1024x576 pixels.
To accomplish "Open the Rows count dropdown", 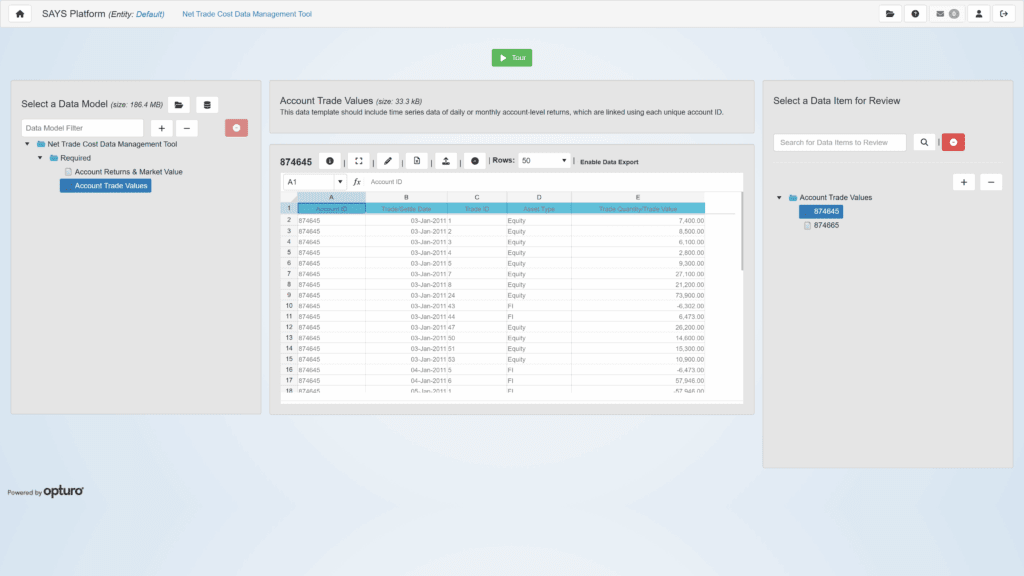I will click(x=545, y=161).
